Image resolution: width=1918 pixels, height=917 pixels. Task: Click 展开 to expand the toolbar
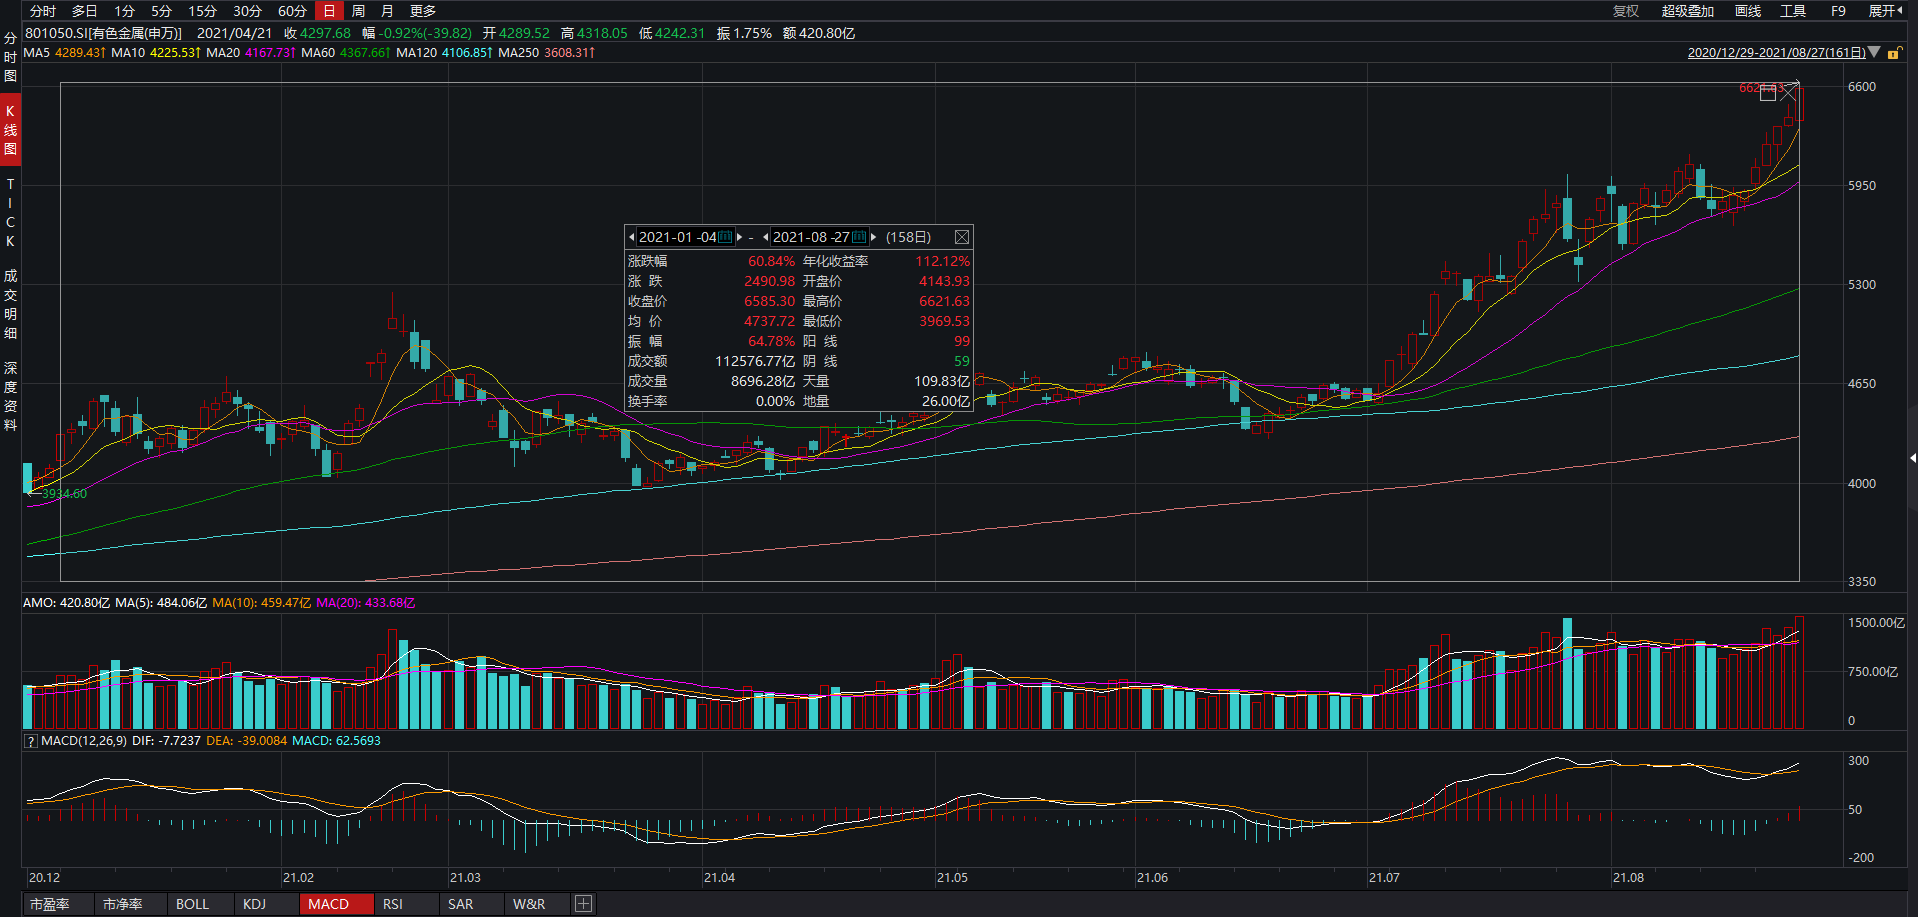pyautogui.click(x=1886, y=11)
